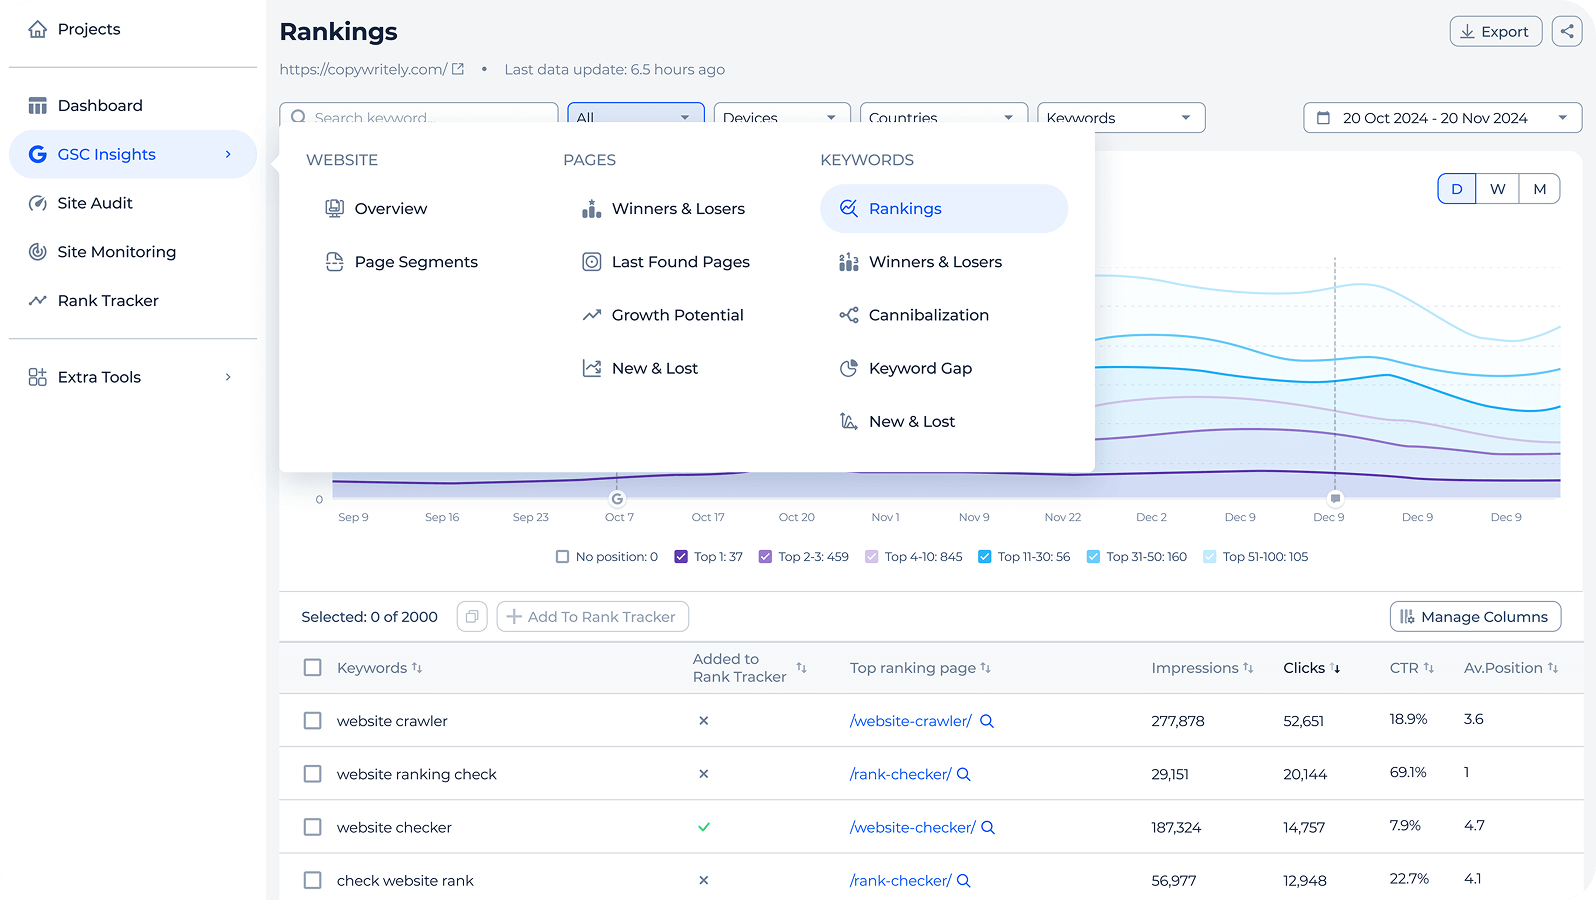Click the share icon next to Export

(x=1567, y=31)
